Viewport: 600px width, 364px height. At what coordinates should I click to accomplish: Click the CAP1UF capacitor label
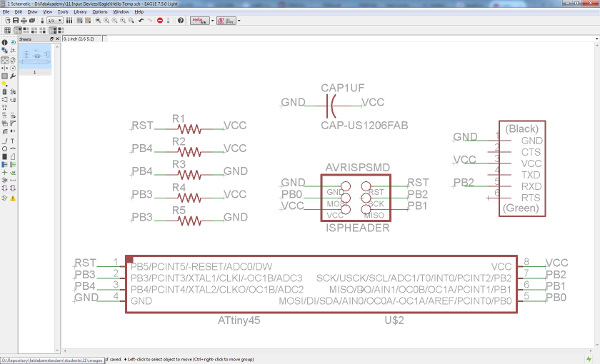coord(342,88)
